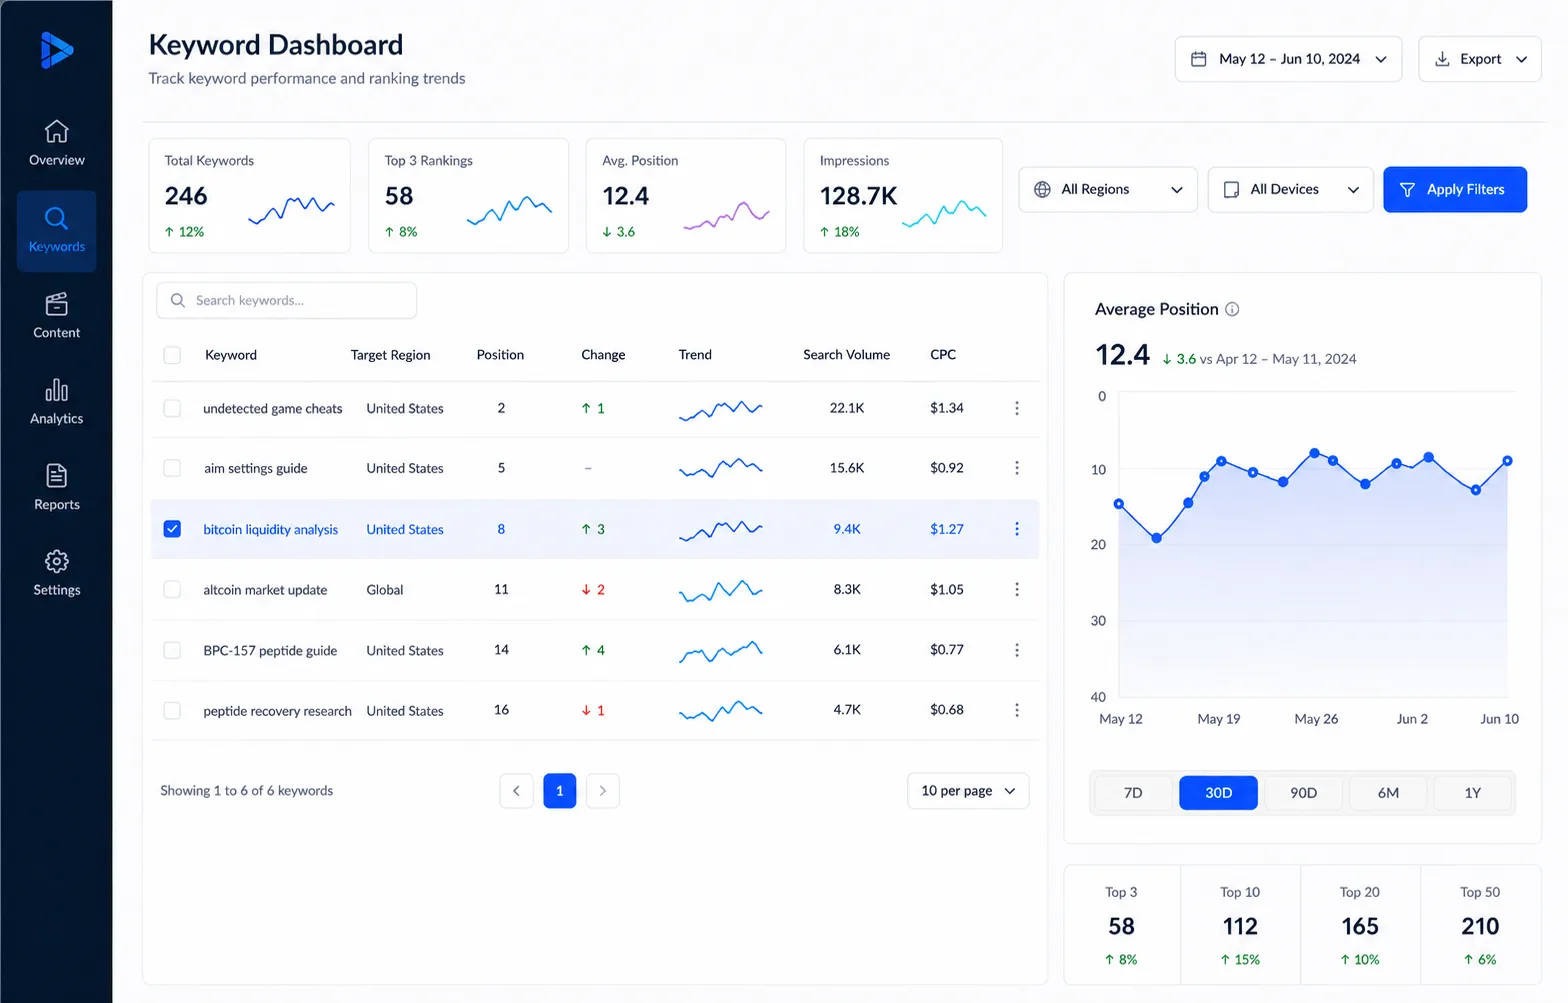Viewport: 1568px width, 1003px height.
Task: Open the May 12 – Jun 10, 2024 date picker
Action: (1288, 59)
